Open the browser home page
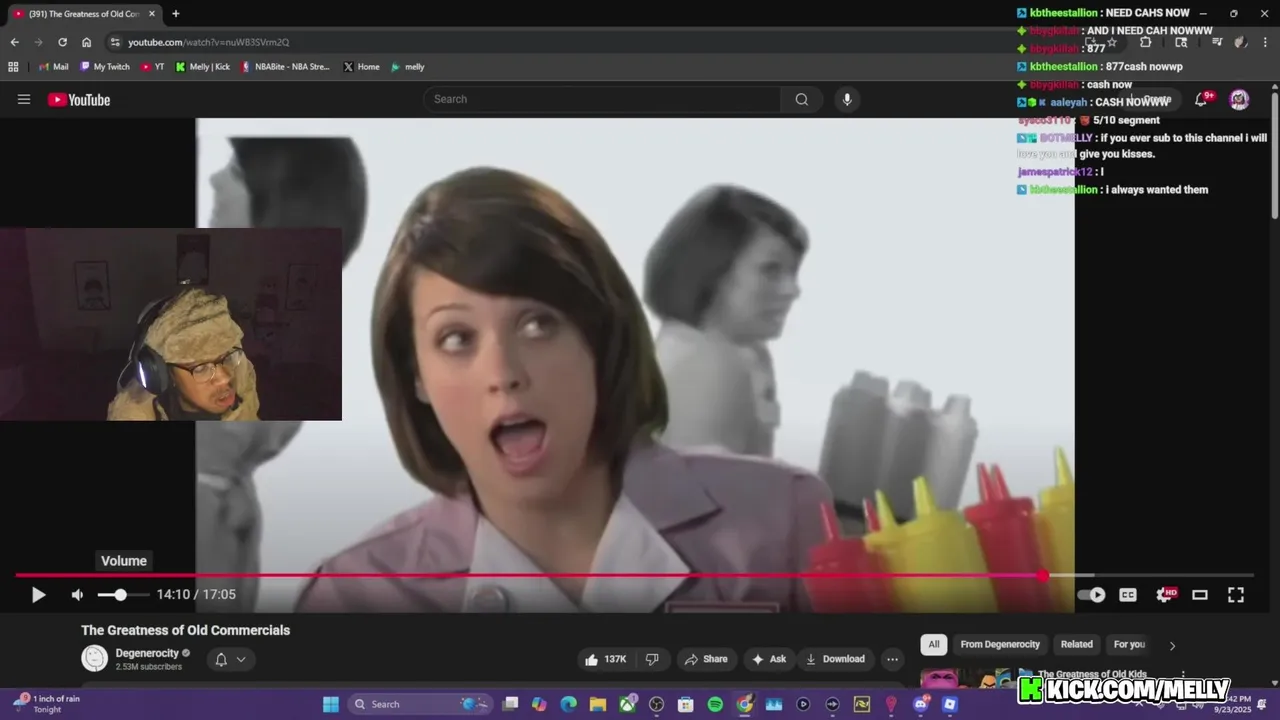This screenshot has height=720, width=1280. pyautogui.click(x=87, y=42)
